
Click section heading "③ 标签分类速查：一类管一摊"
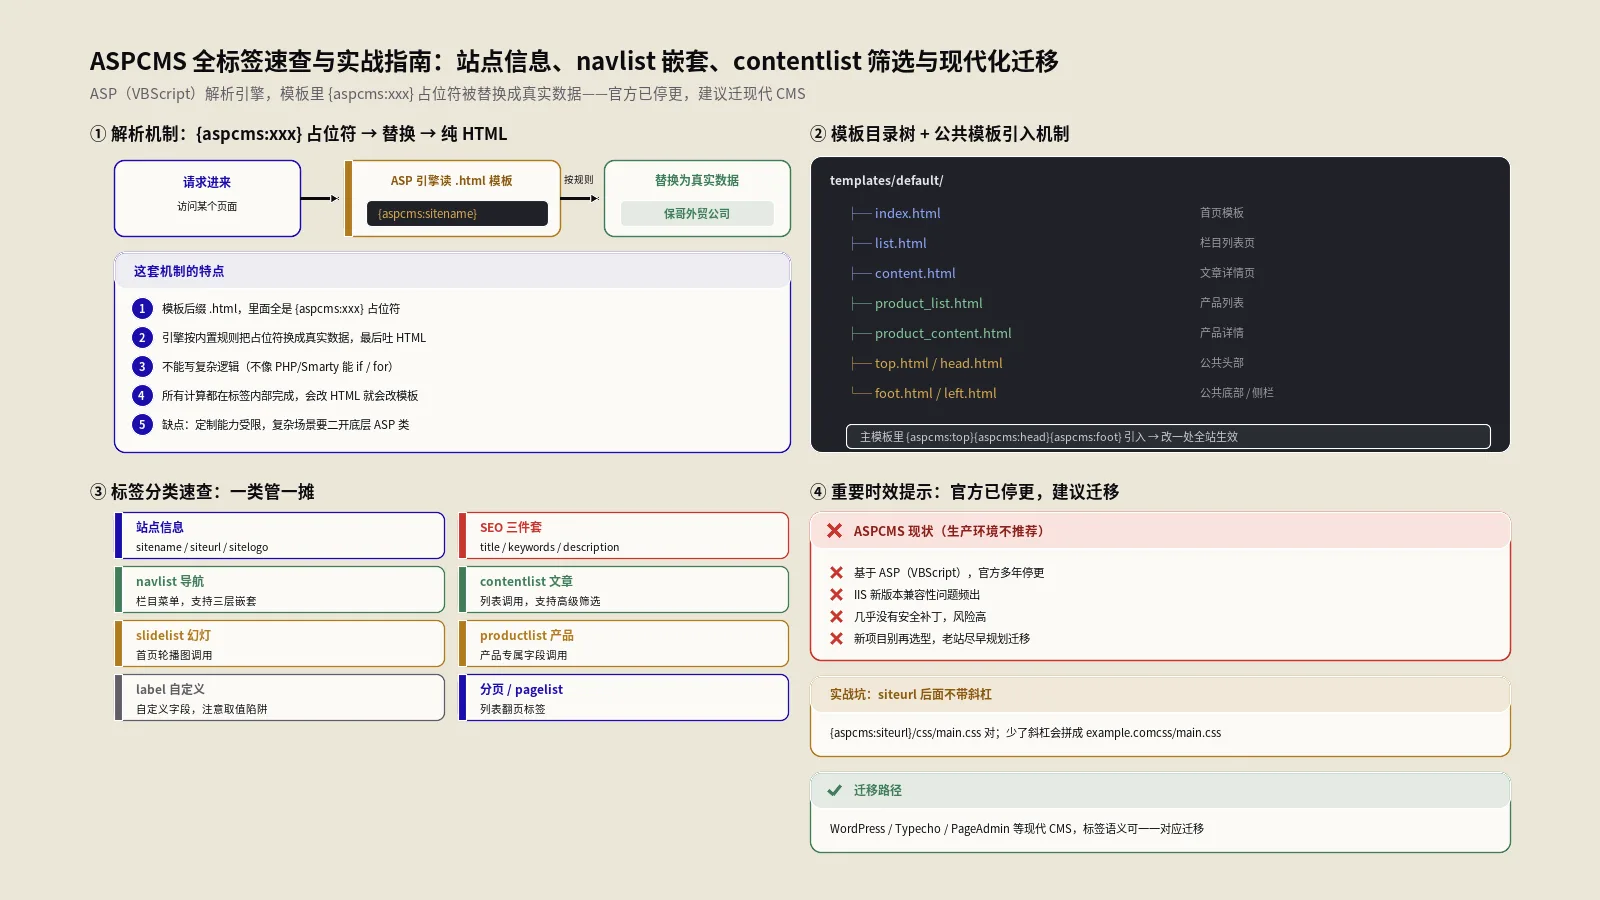pos(202,492)
